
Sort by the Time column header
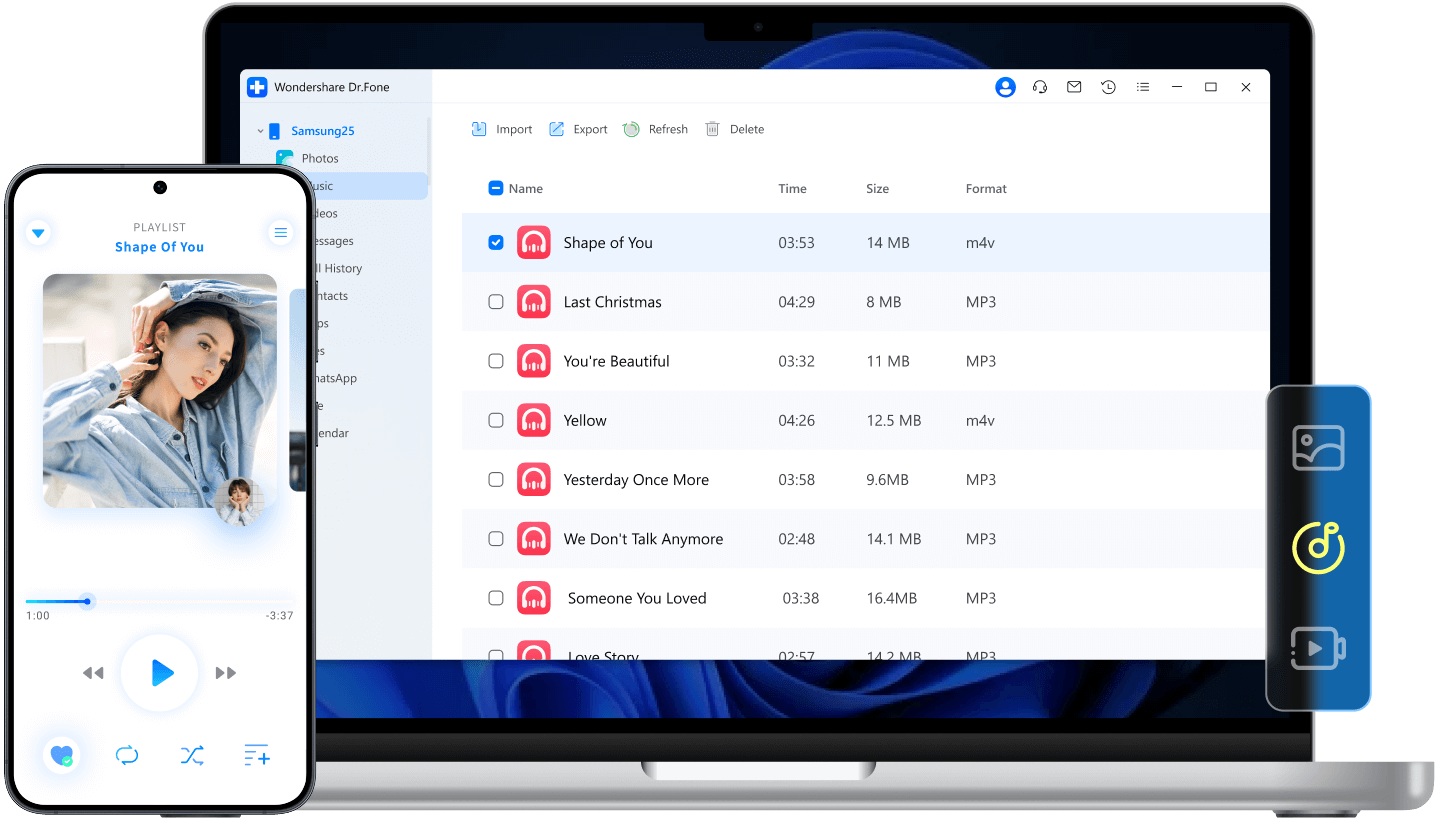tap(792, 188)
